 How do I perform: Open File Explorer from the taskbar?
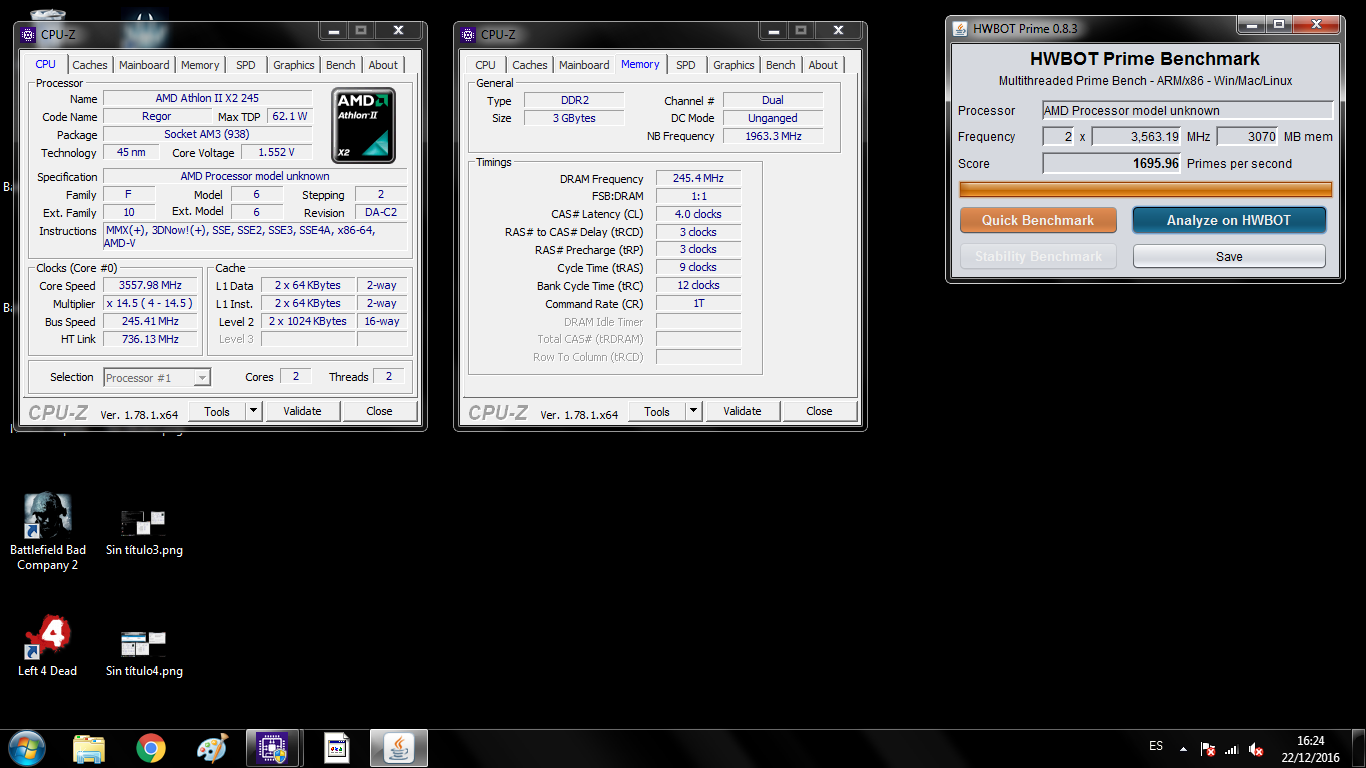pos(89,748)
